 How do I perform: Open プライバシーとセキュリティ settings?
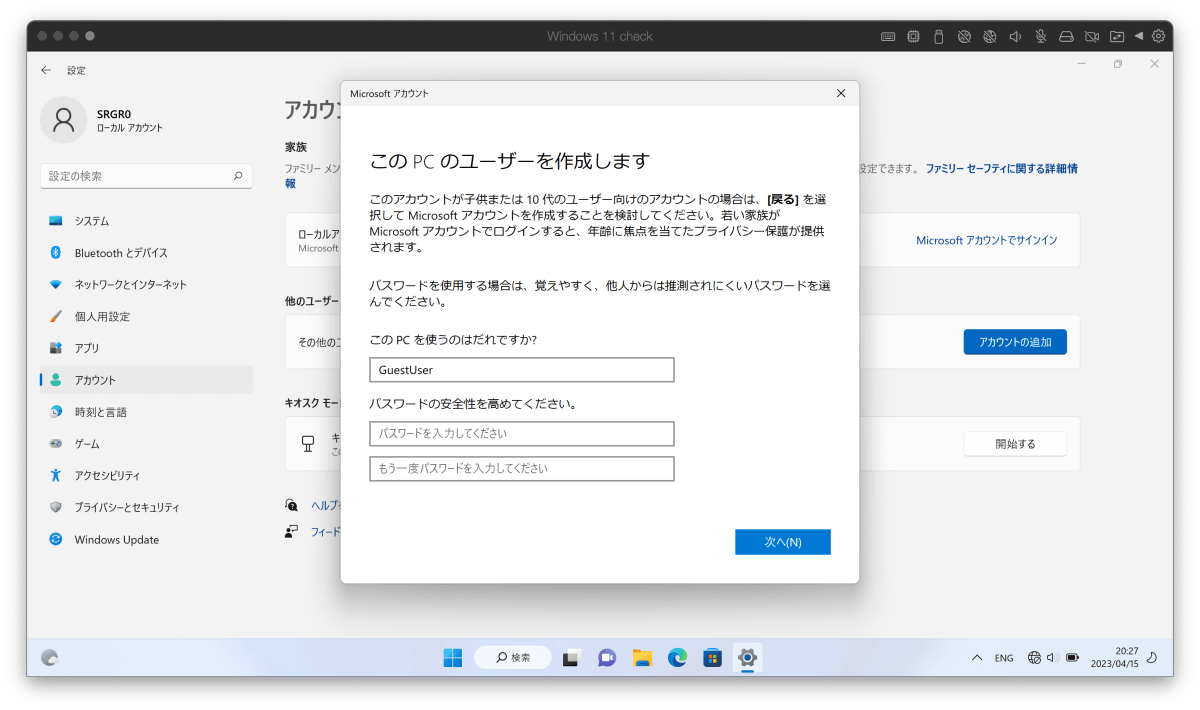(146, 508)
